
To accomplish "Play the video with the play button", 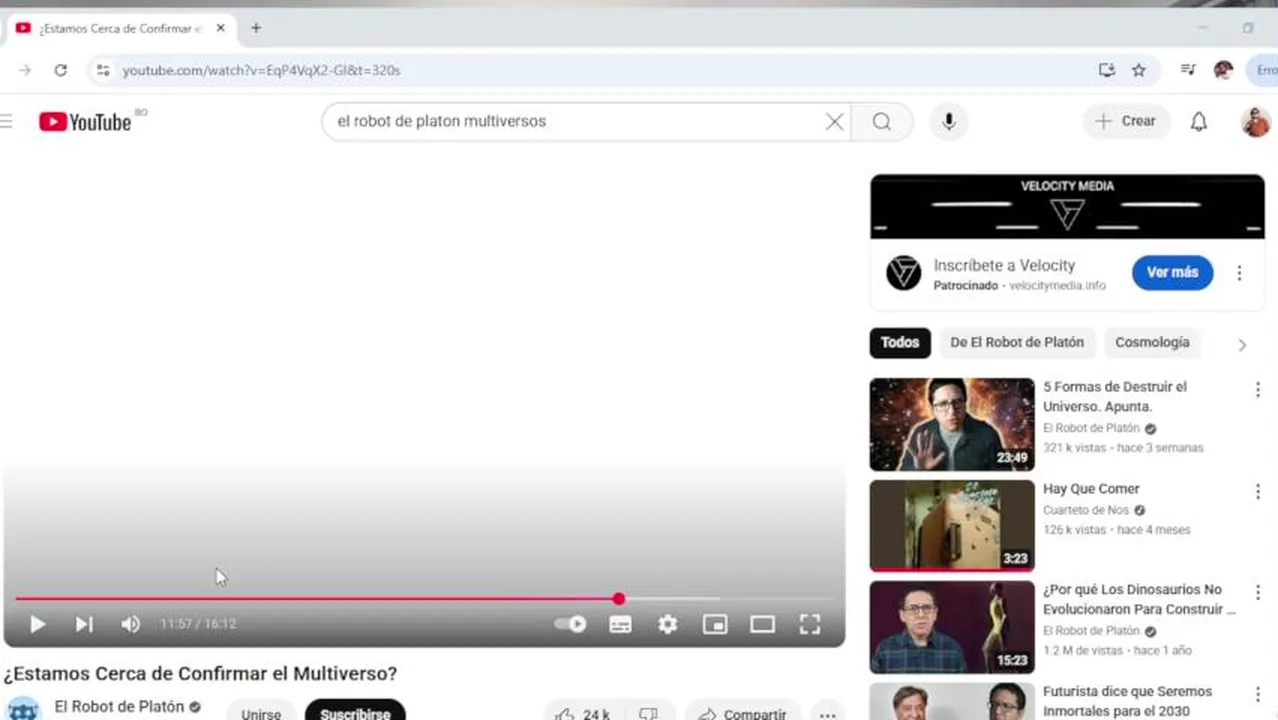I will (x=37, y=624).
